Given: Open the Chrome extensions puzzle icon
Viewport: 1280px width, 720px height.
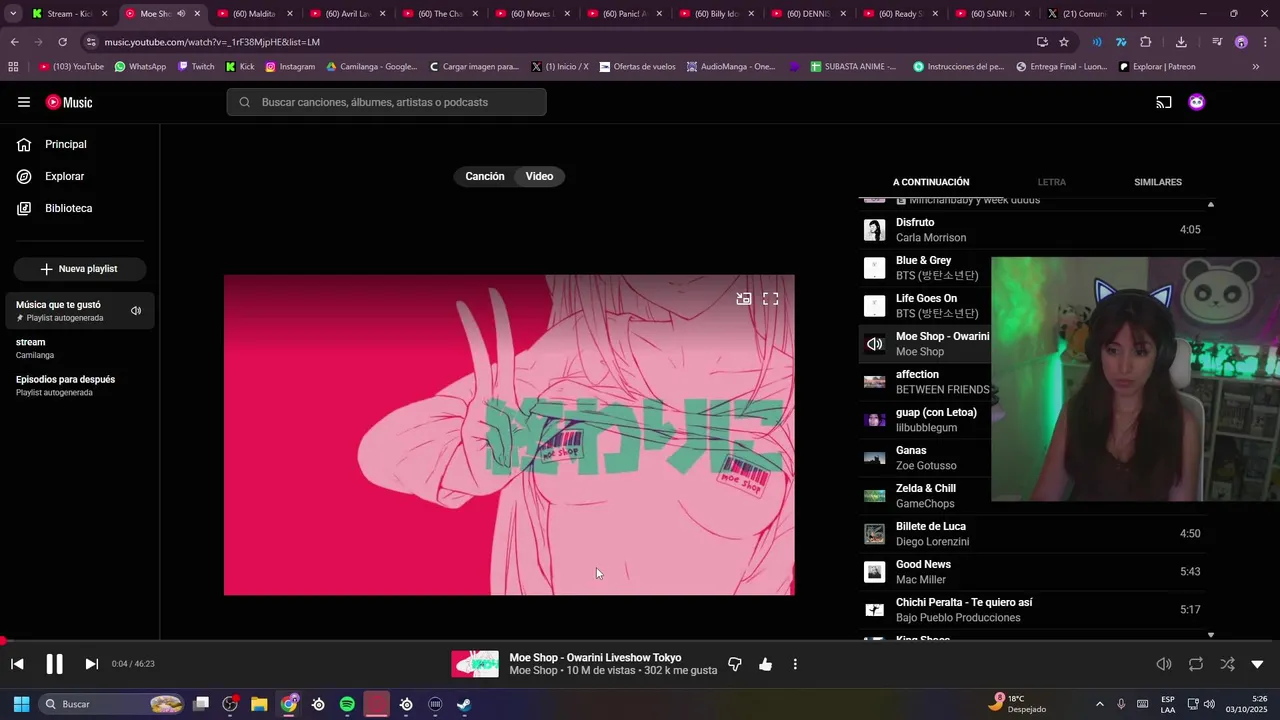Looking at the screenshot, I should [x=1146, y=42].
